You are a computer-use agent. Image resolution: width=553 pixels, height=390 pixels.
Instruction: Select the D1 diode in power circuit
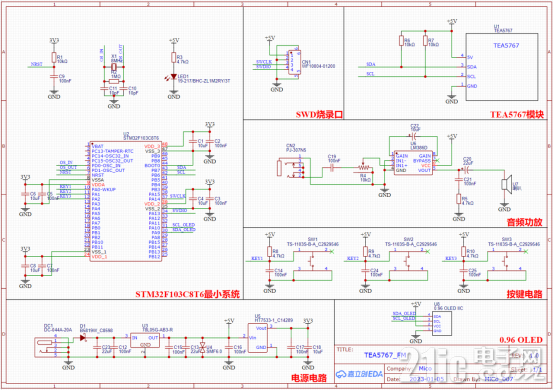click(x=83, y=338)
